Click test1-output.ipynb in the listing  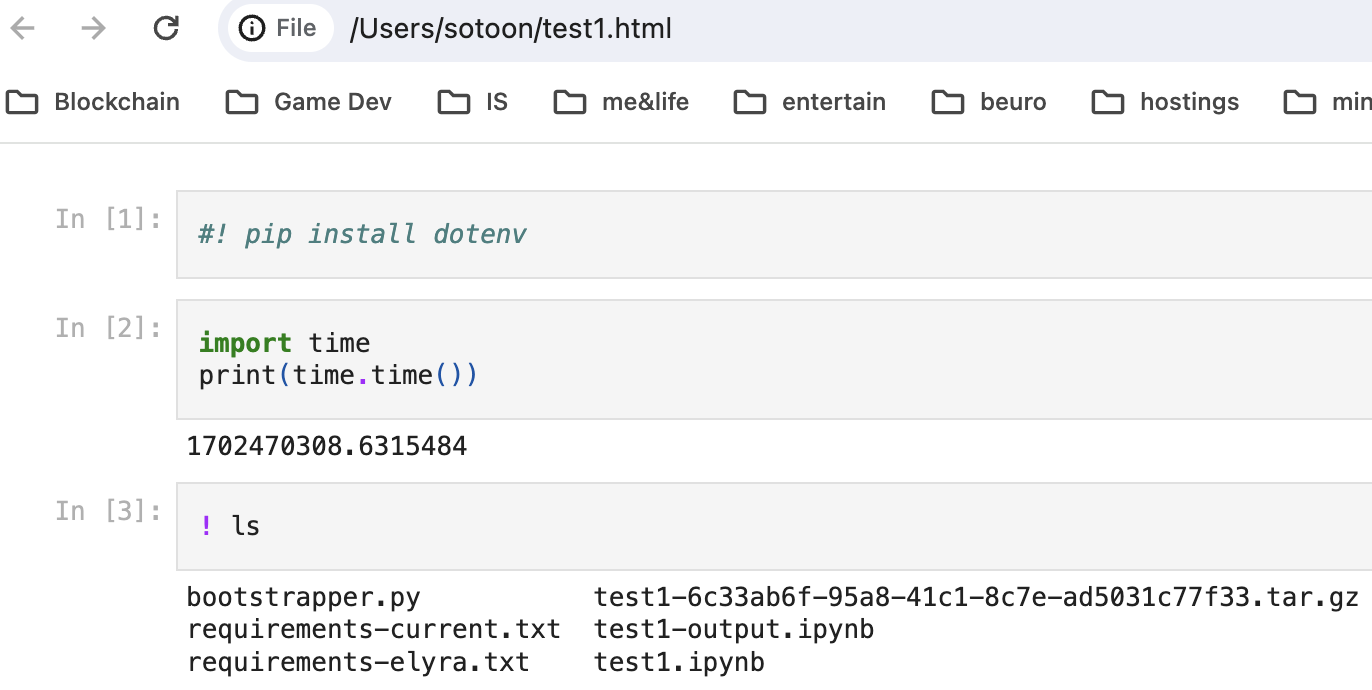(733, 630)
